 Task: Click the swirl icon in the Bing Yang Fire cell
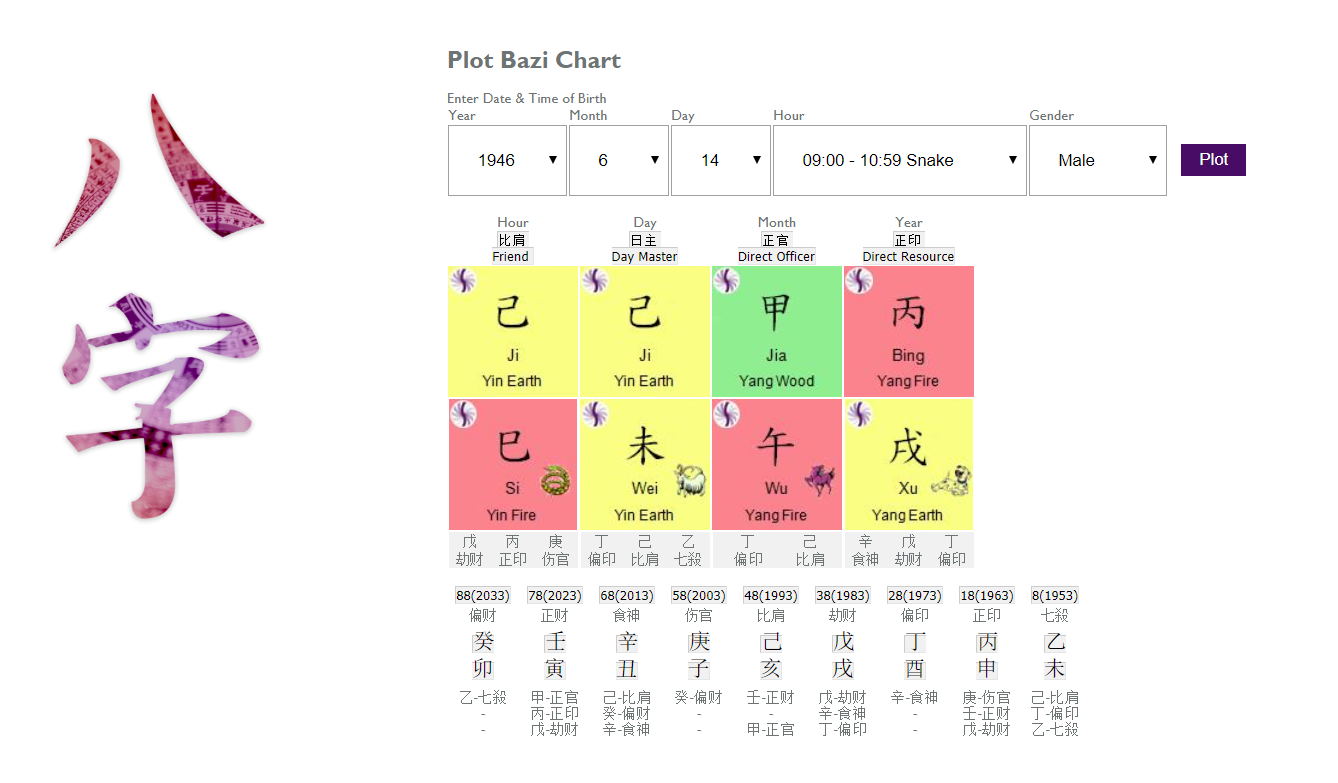859,281
